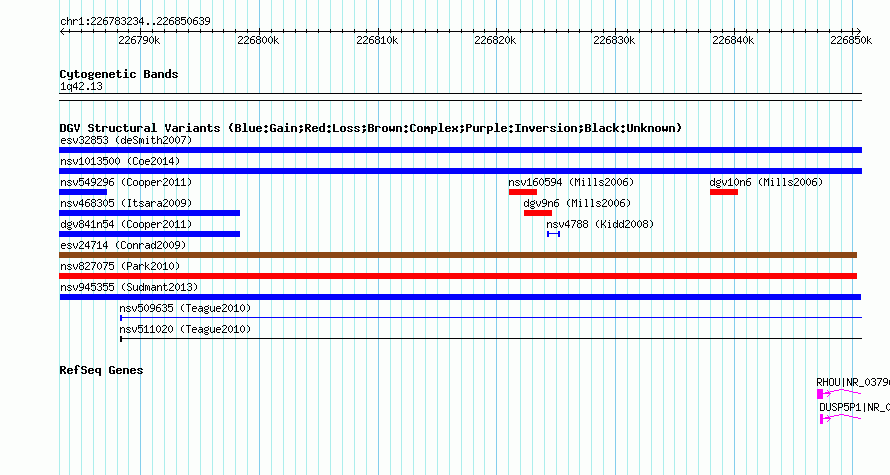Click the 1q42.13 band label
The image size is (890, 475).
tap(81, 86)
